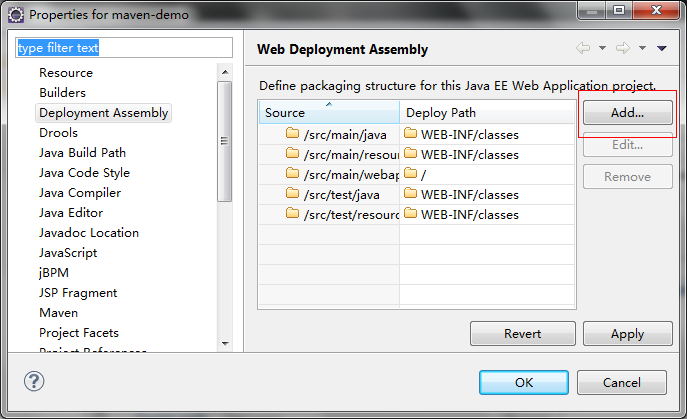Open the Java Editor page
This screenshot has height=419, width=687.
(71, 213)
